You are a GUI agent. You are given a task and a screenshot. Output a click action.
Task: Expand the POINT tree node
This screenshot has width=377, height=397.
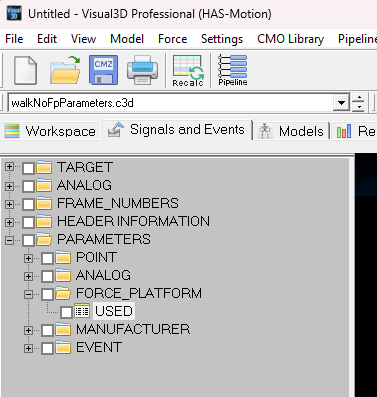click(x=28, y=258)
